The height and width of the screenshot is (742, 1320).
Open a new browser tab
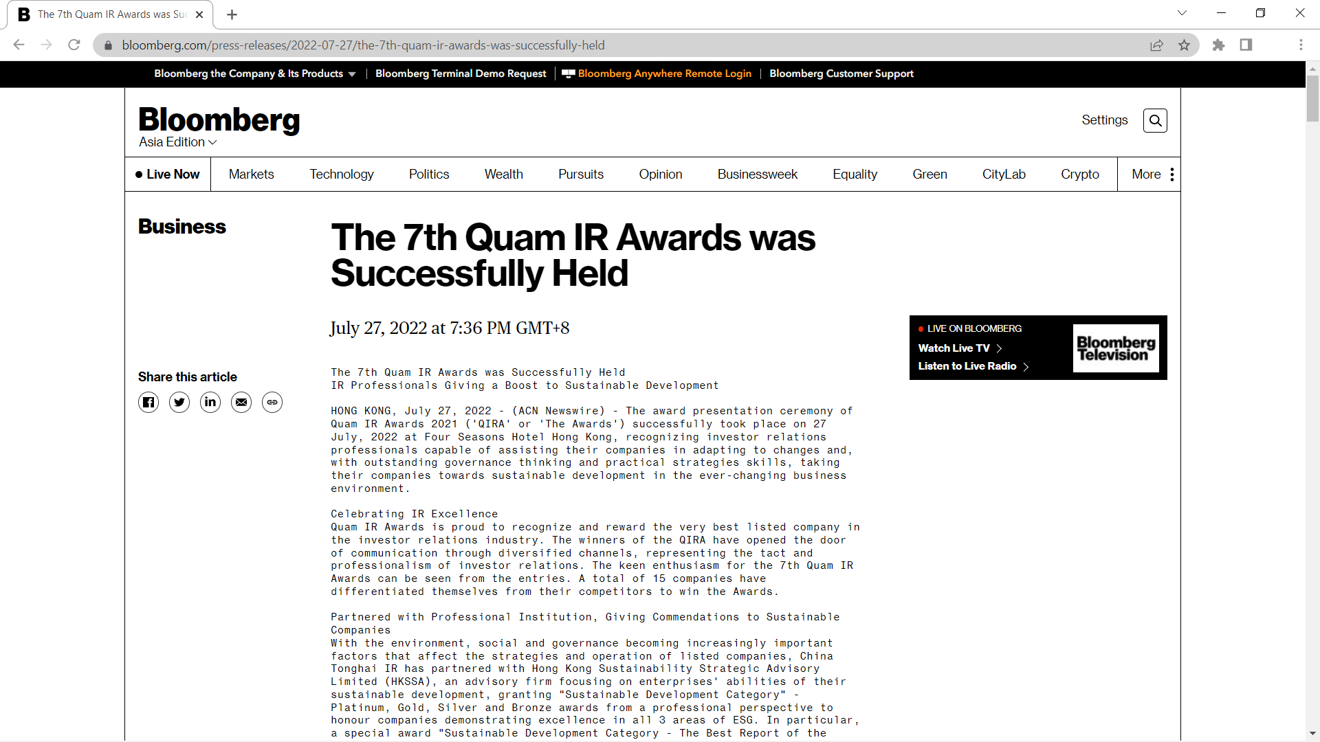[232, 15]
